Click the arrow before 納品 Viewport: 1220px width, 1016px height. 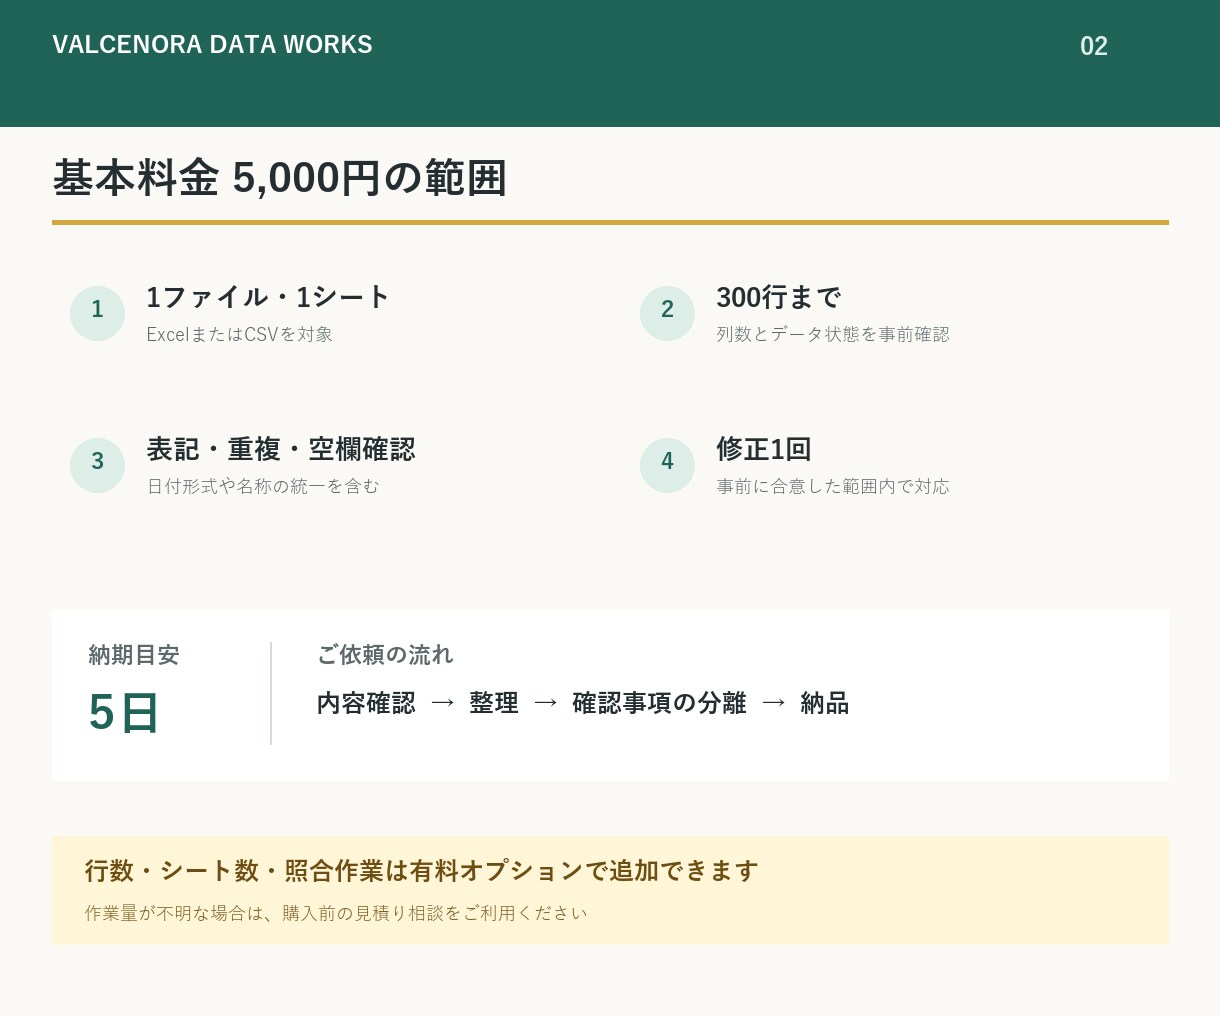point(774,703)
